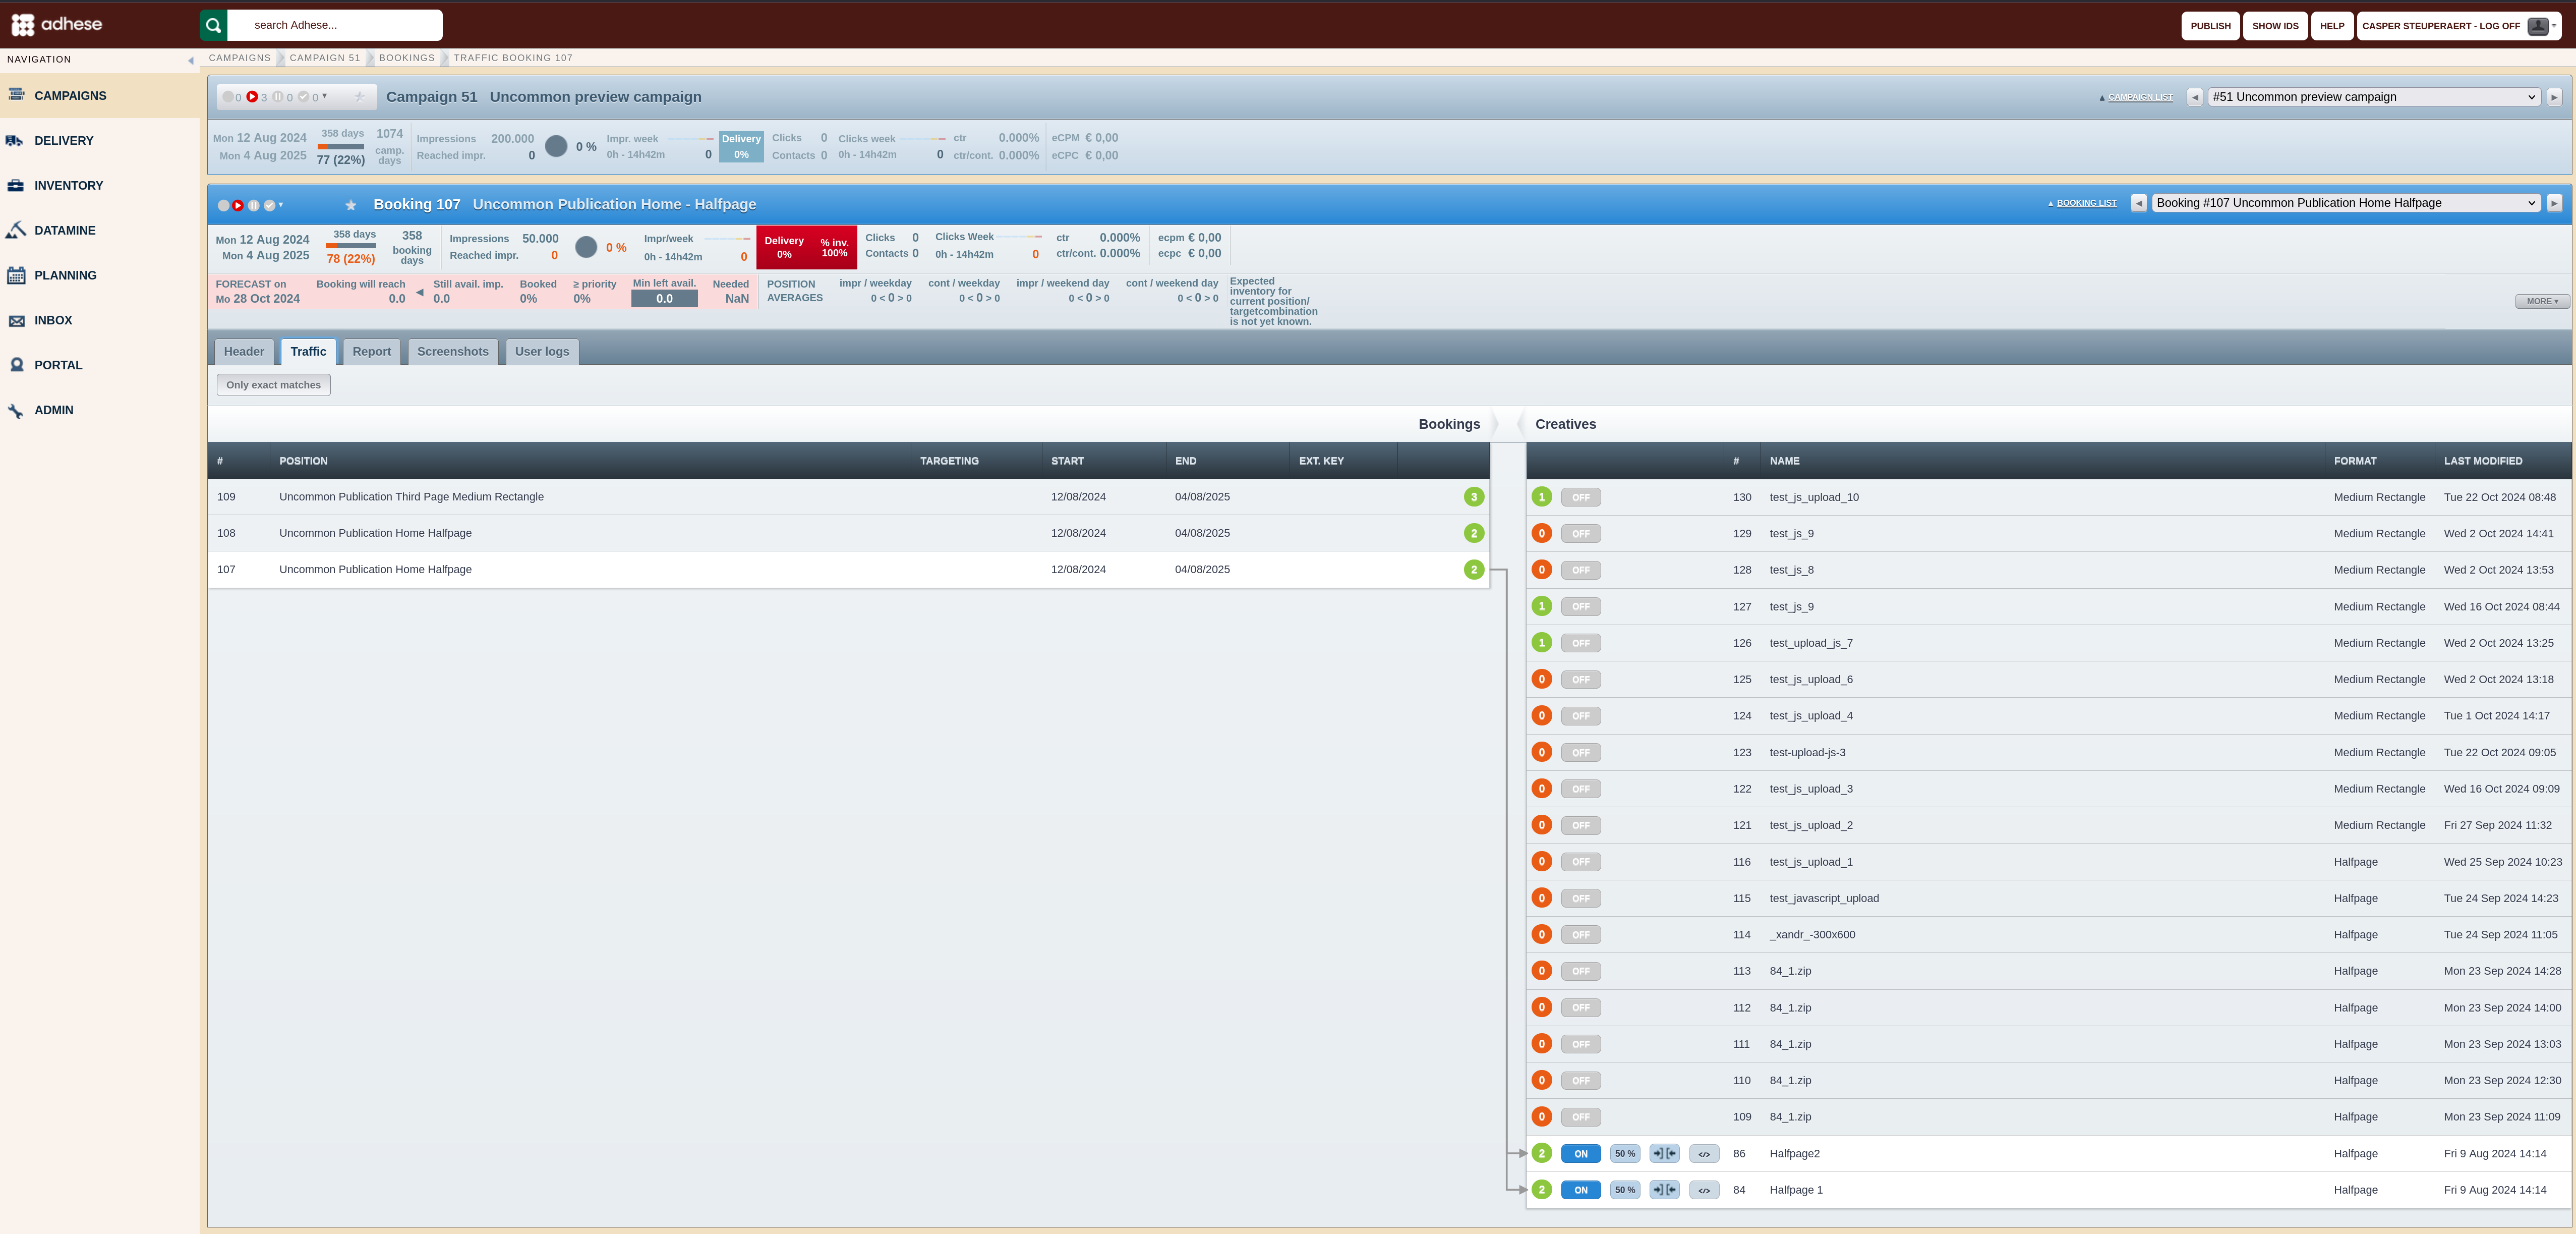
Task: Toggle the _xandr_-300x600 creative on
Action: 1581,935
